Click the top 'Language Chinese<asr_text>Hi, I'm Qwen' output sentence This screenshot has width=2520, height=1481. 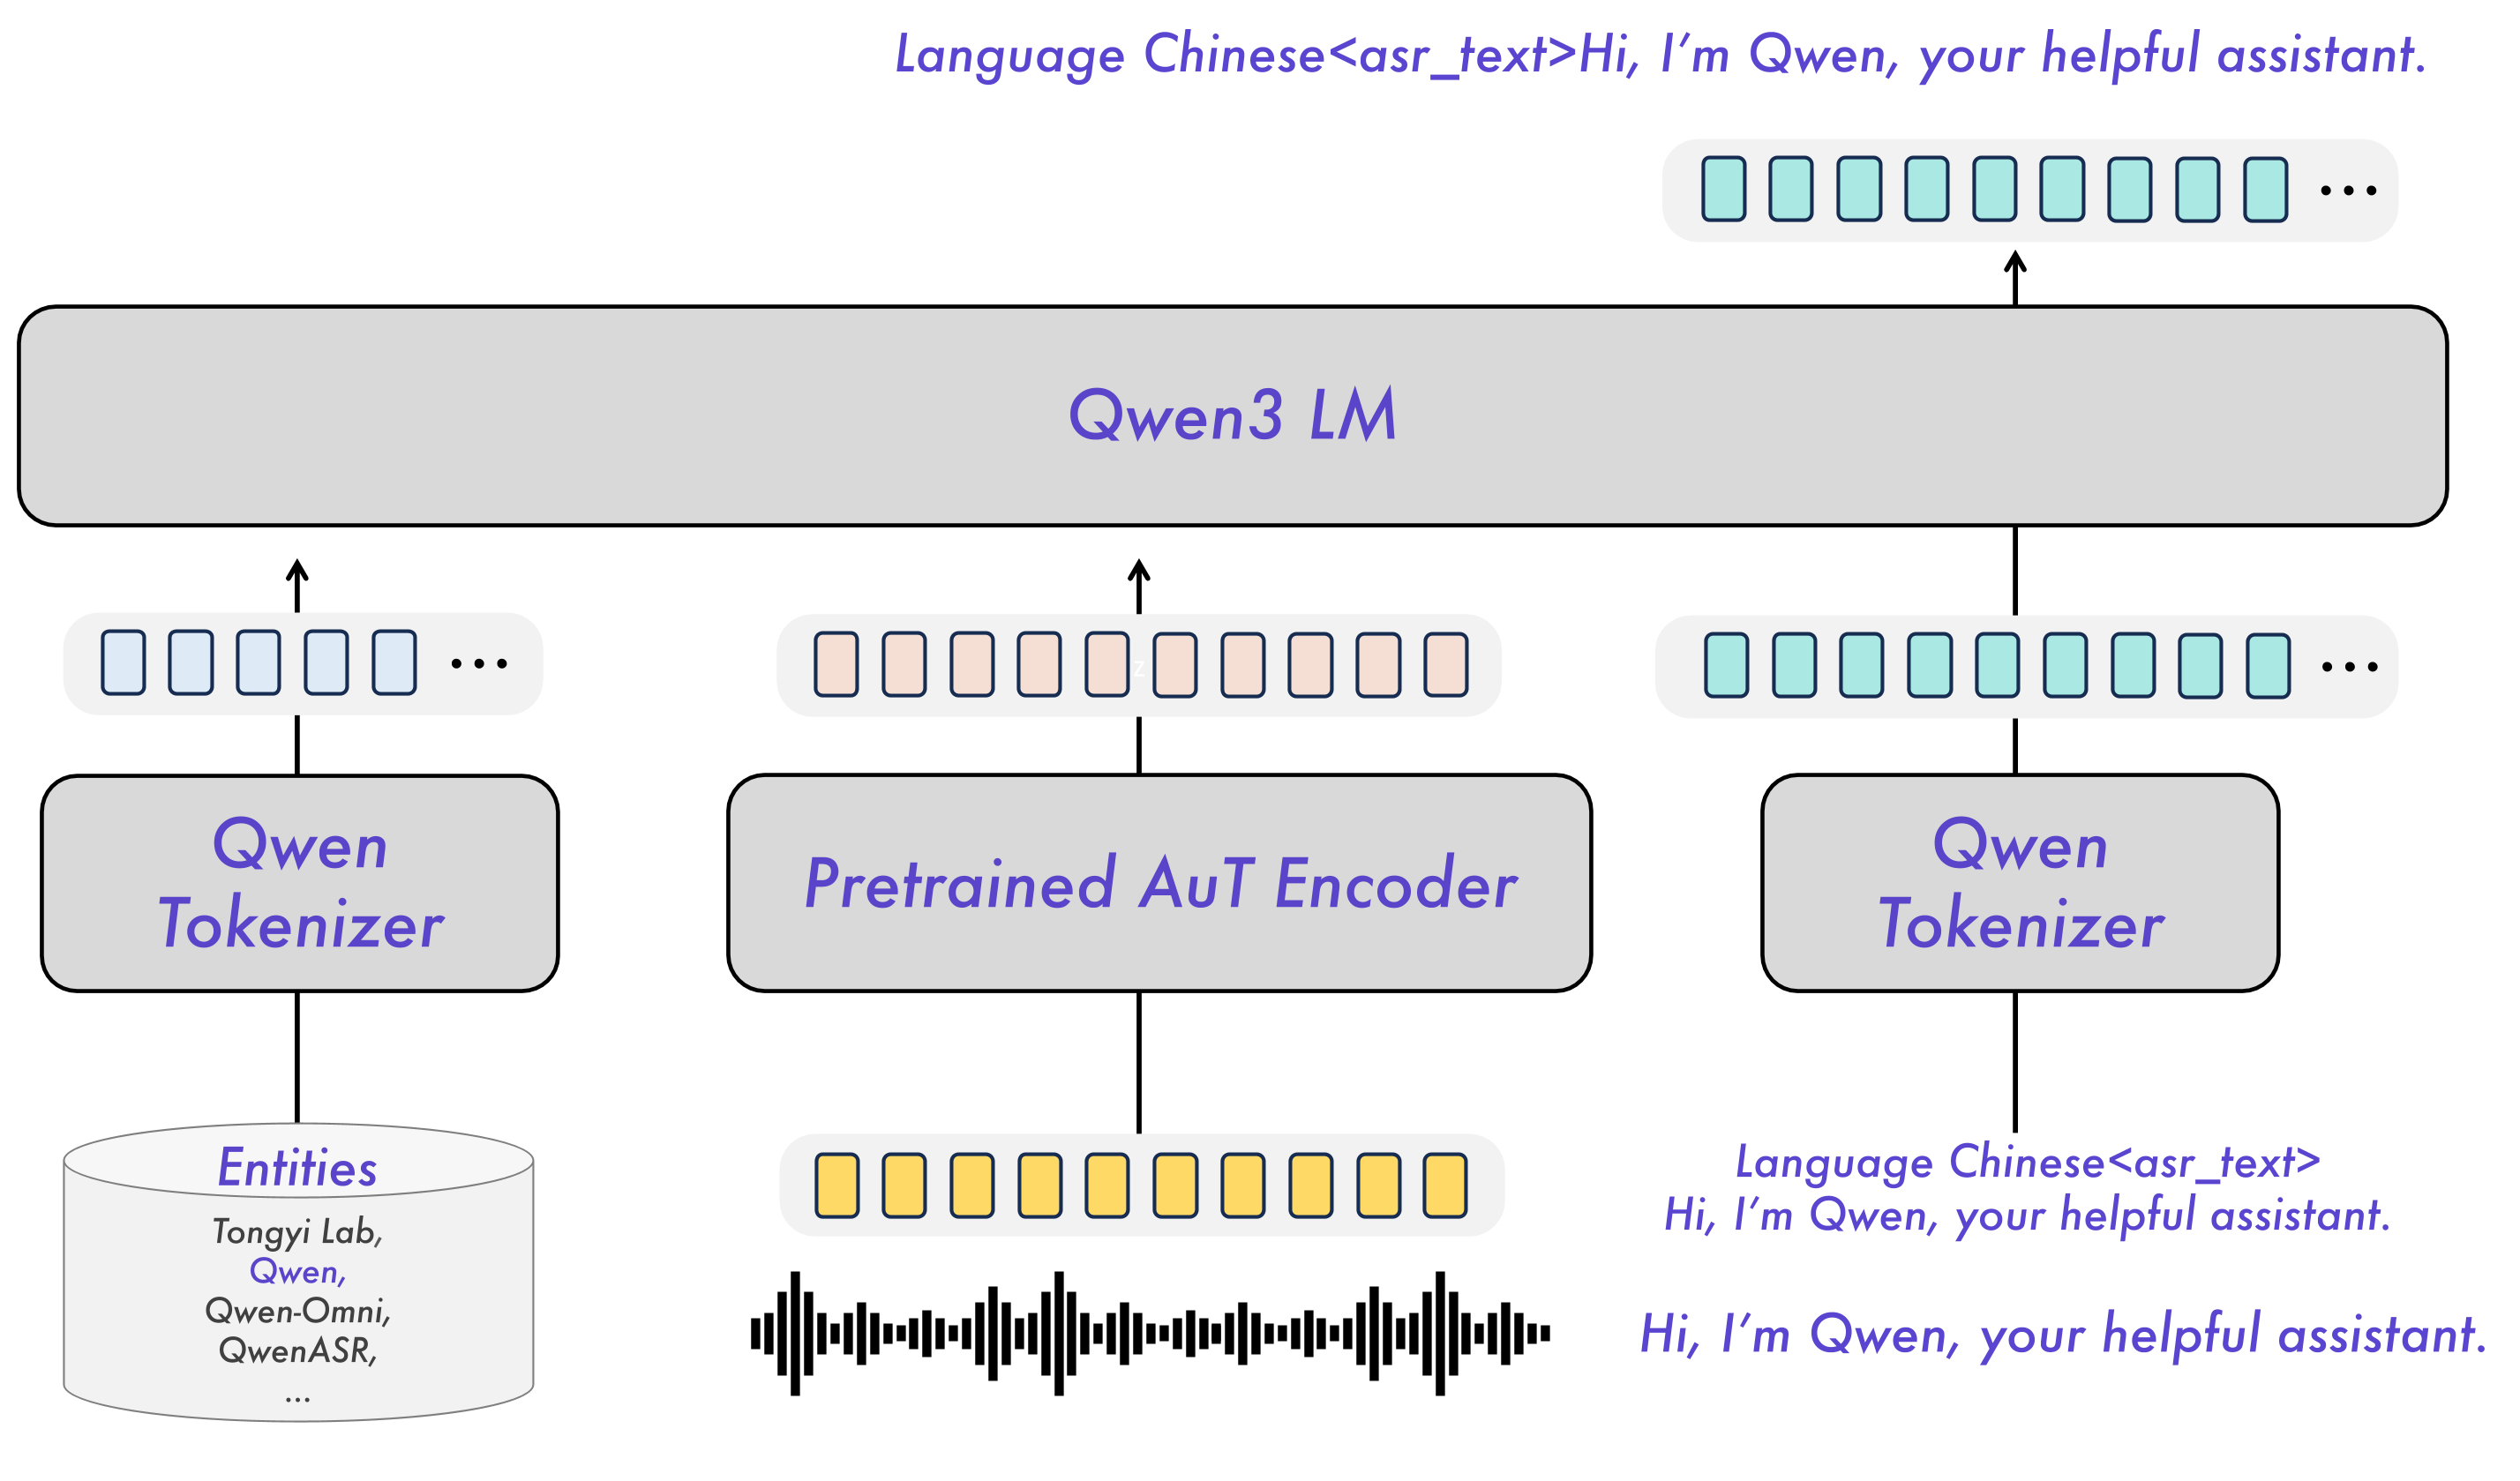click(x=1660, y=55)
